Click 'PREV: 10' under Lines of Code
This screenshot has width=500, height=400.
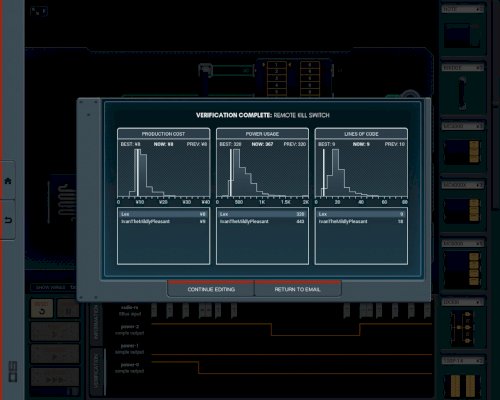[x=395, y=144]
